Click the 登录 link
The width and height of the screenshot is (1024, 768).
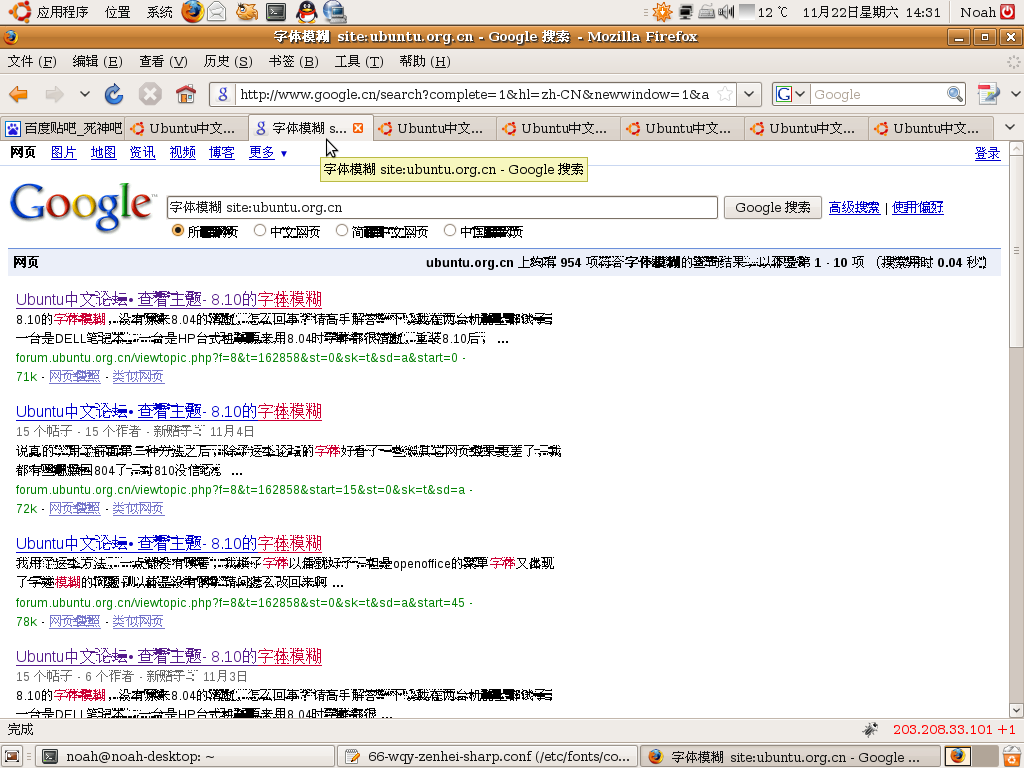coord(987,153)
